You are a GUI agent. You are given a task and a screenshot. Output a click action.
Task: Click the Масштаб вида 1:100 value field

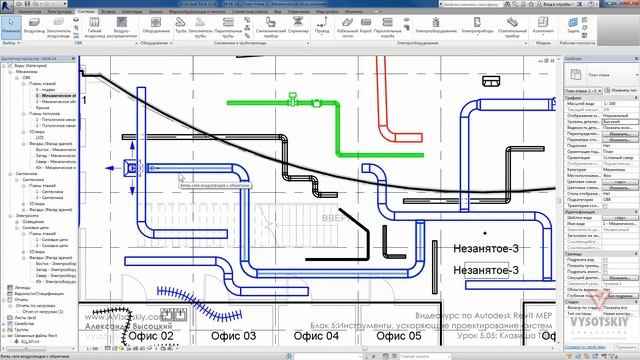click(x=620, y=104)
